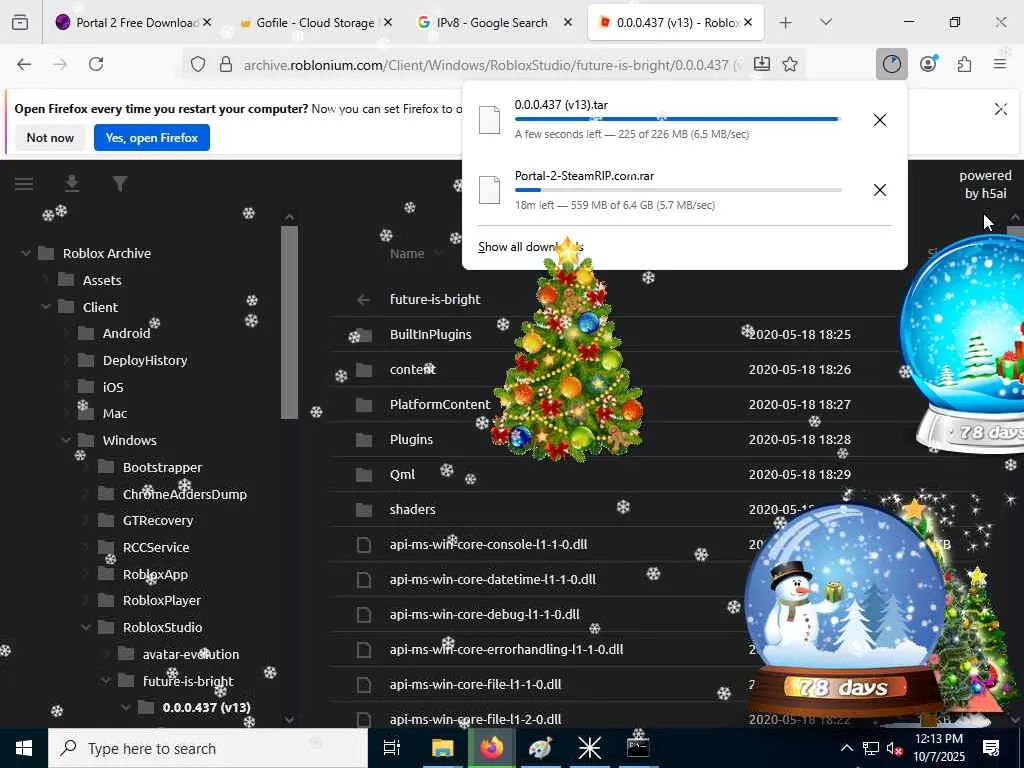Close the Gofile tab
This screenshot has height=768, width=1024.
[x=388, y=23]
